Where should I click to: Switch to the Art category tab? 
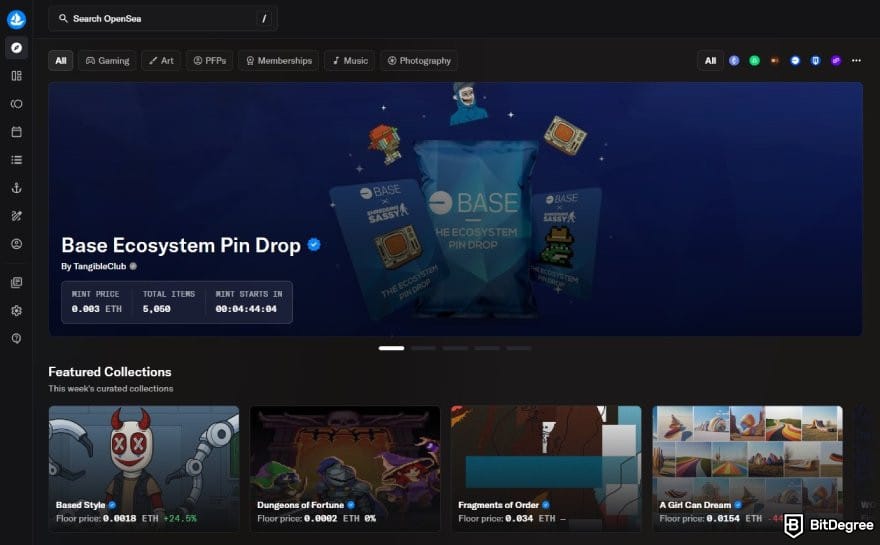point(161,61)
